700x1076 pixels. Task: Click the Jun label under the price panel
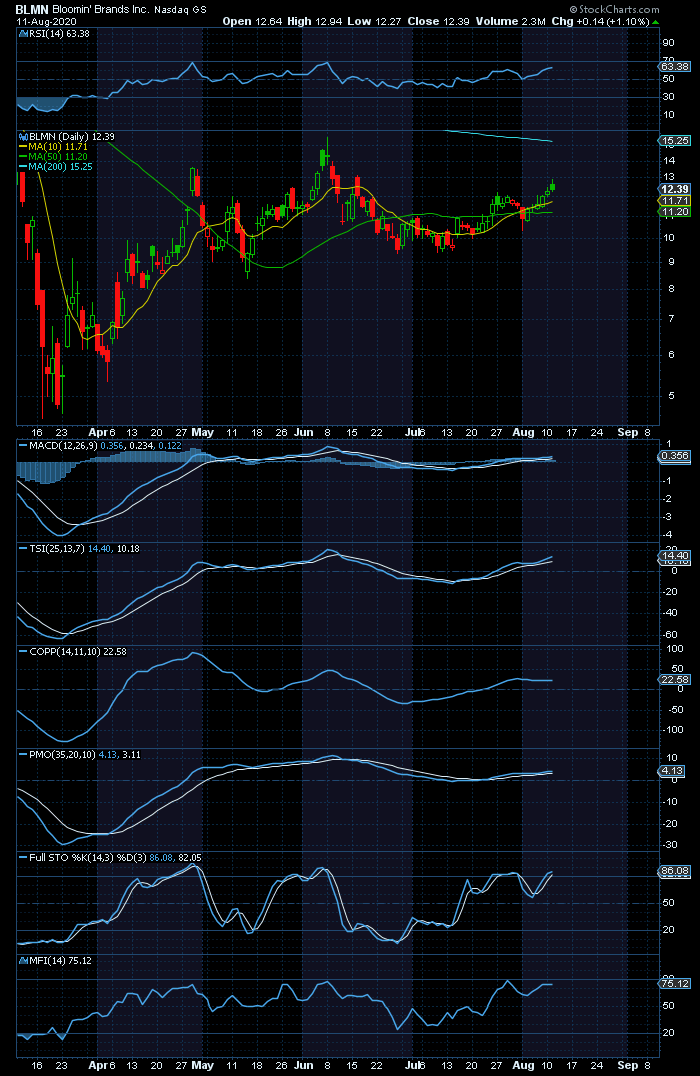tap(303, 432)
